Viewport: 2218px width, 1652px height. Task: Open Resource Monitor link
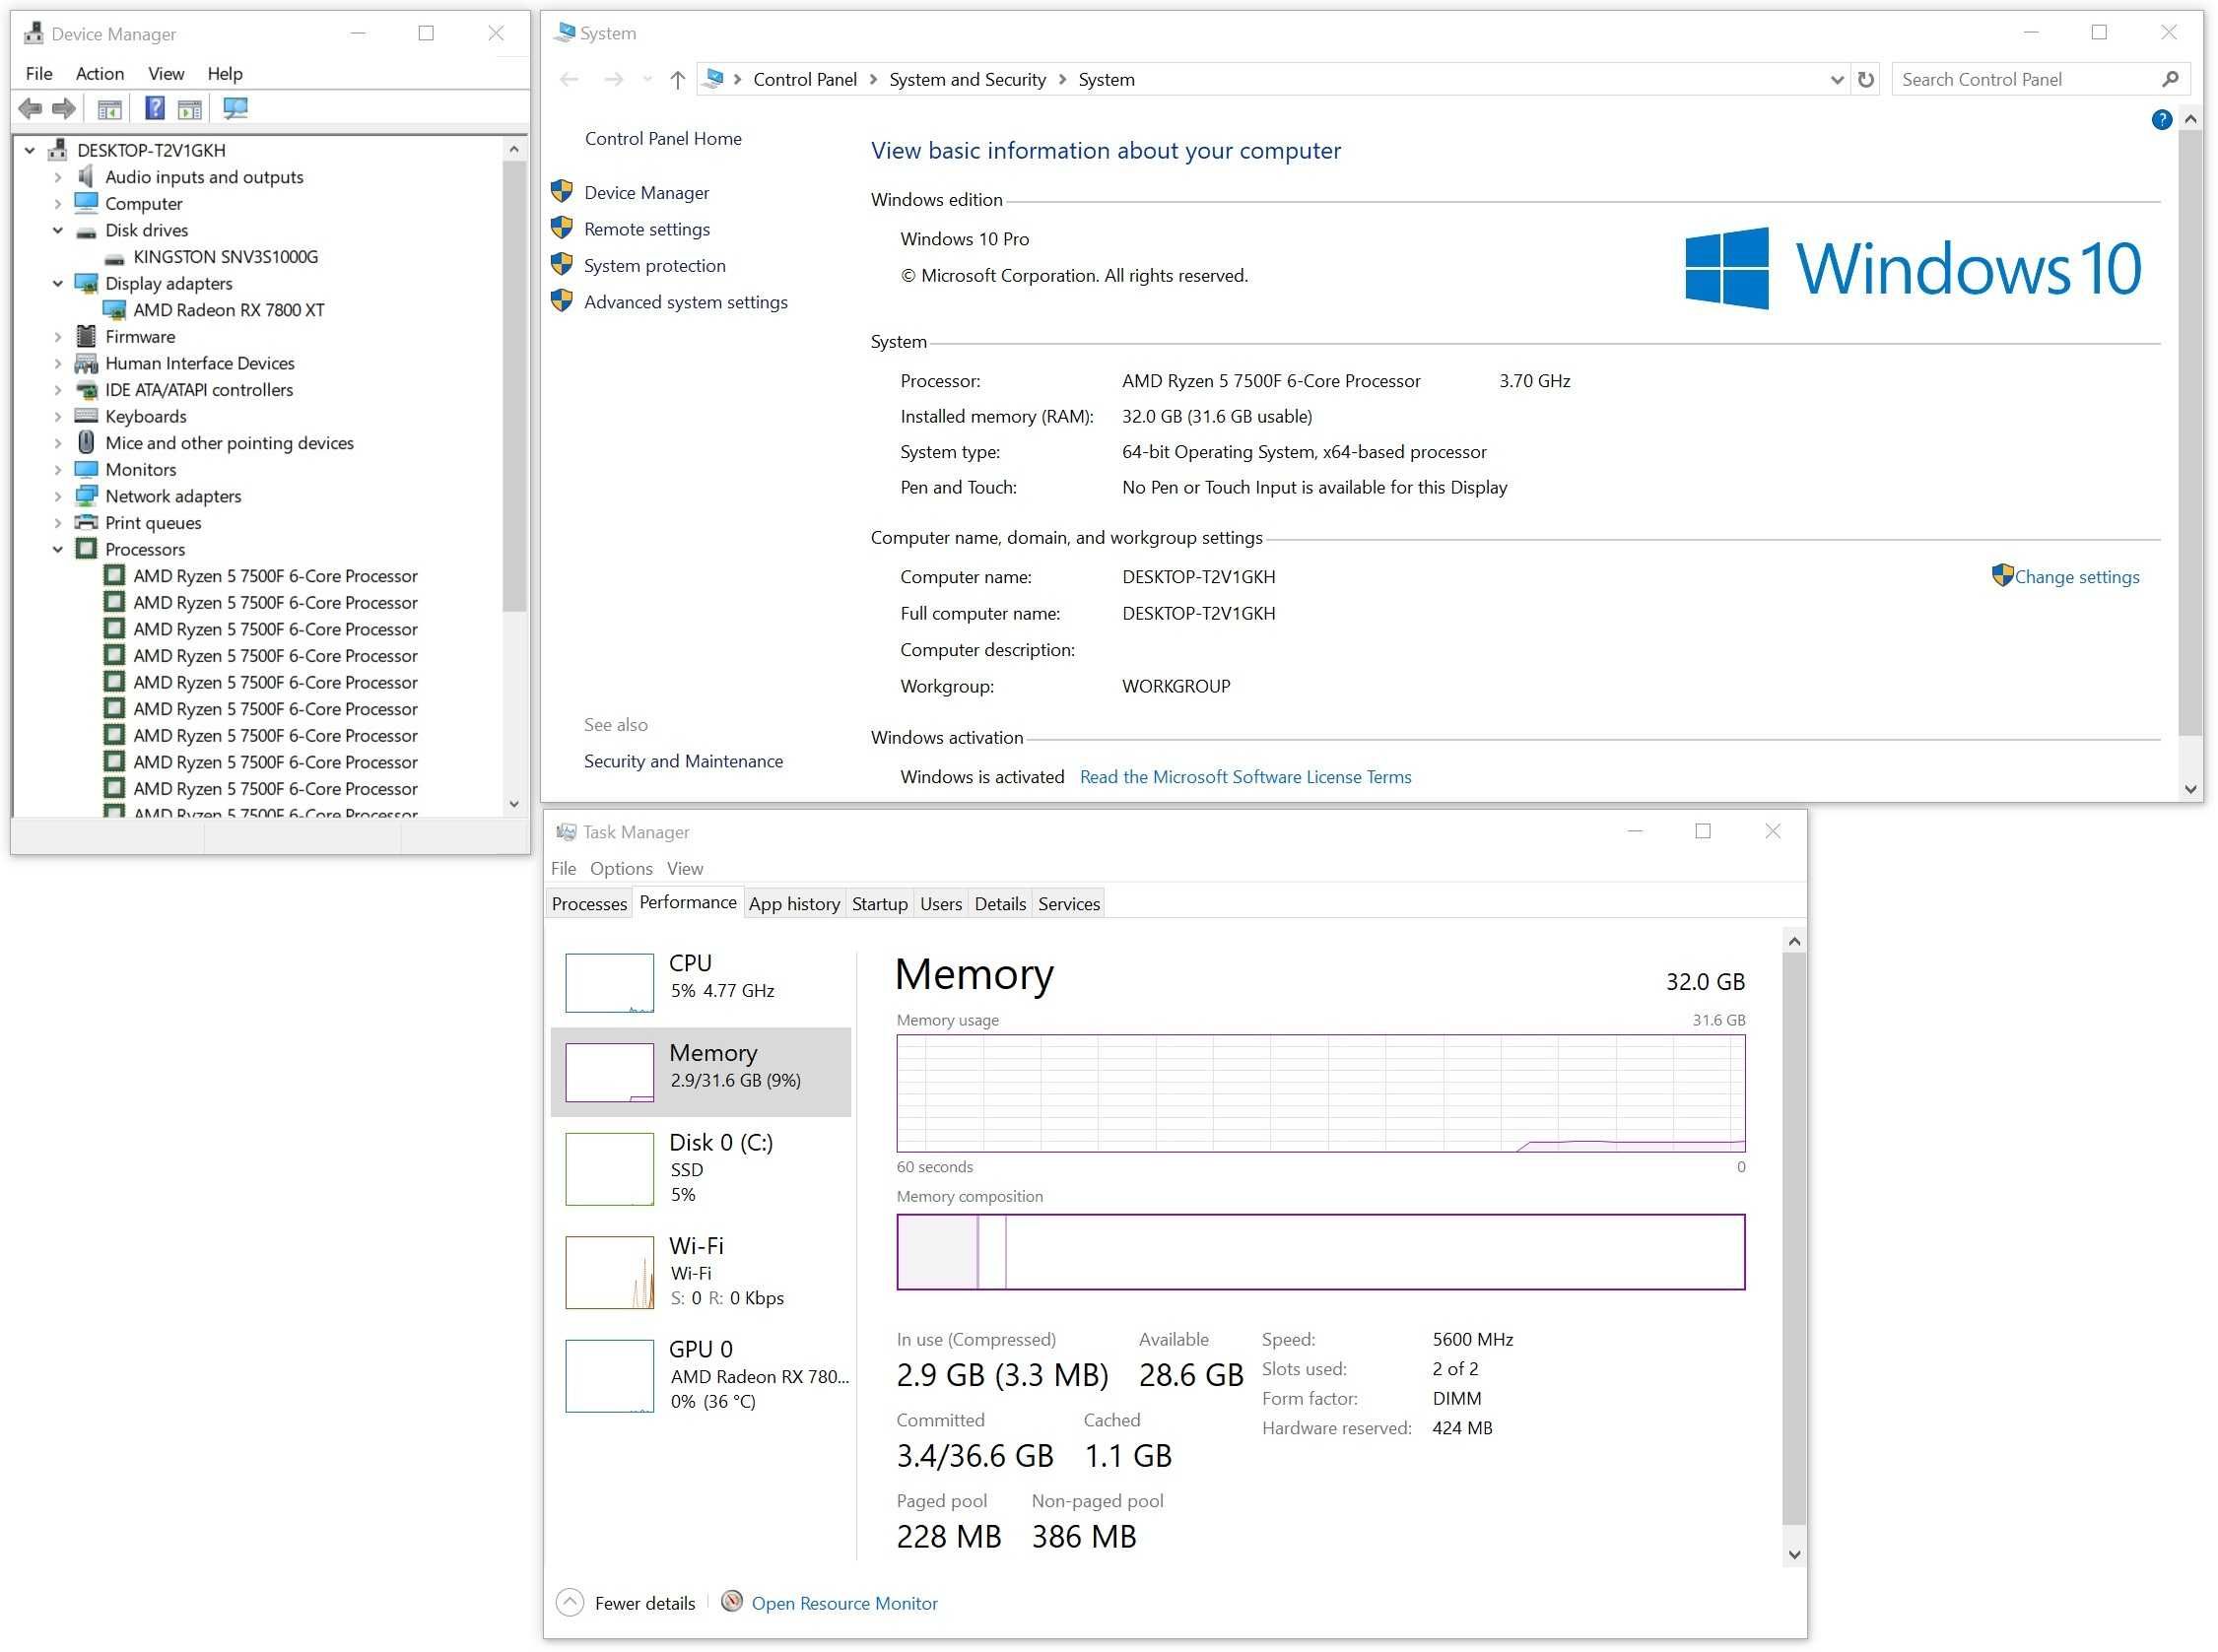click(x=845, y=1603)
